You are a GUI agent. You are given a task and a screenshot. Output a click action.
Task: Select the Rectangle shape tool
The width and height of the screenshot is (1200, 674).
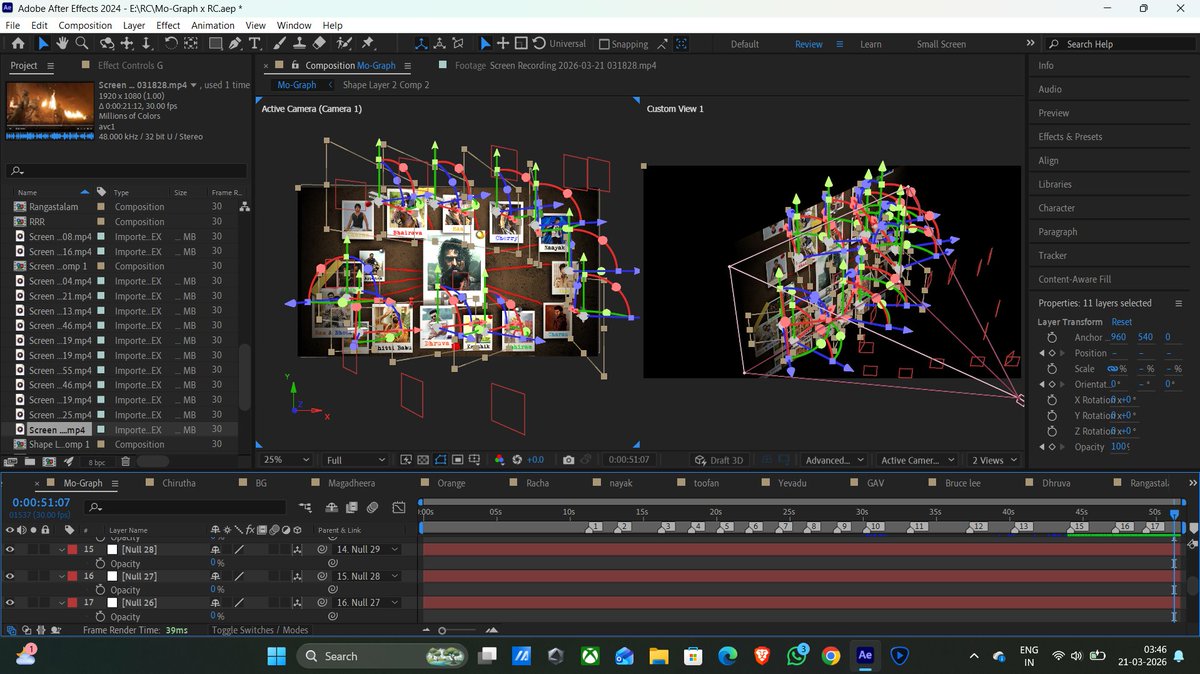tap(216, 44)
